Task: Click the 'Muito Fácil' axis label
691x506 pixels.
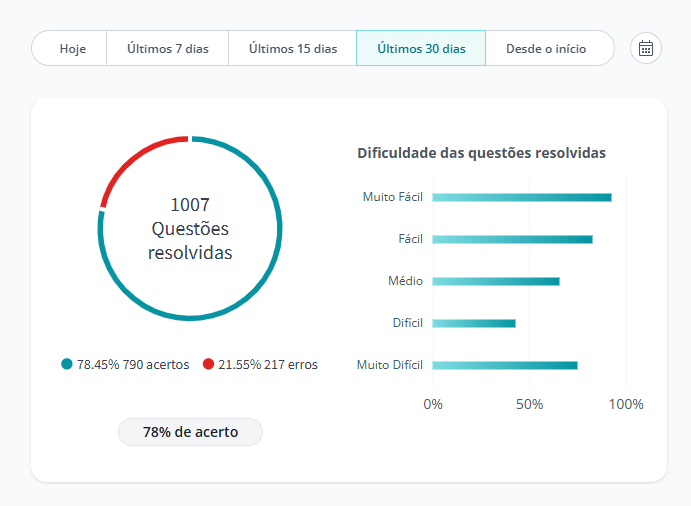Action: pyautogui.click(x=393, y=197)
